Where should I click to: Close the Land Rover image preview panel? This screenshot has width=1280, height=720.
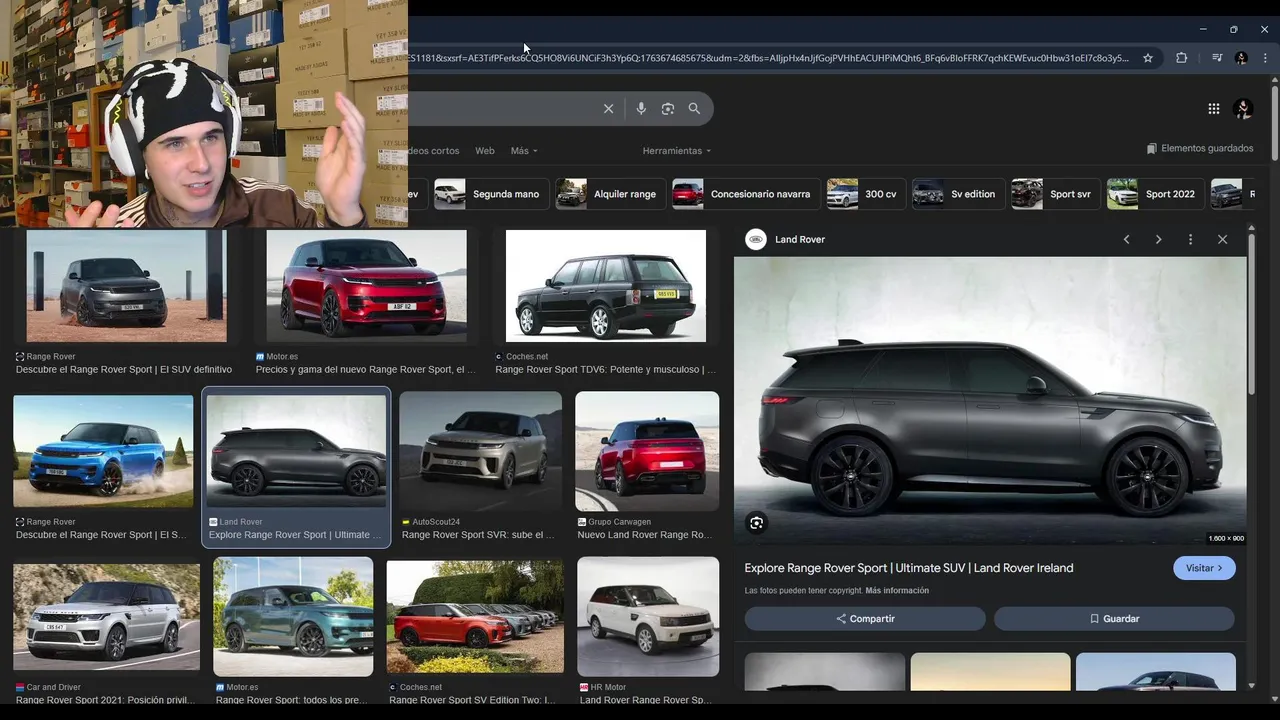pos(1222,240)
